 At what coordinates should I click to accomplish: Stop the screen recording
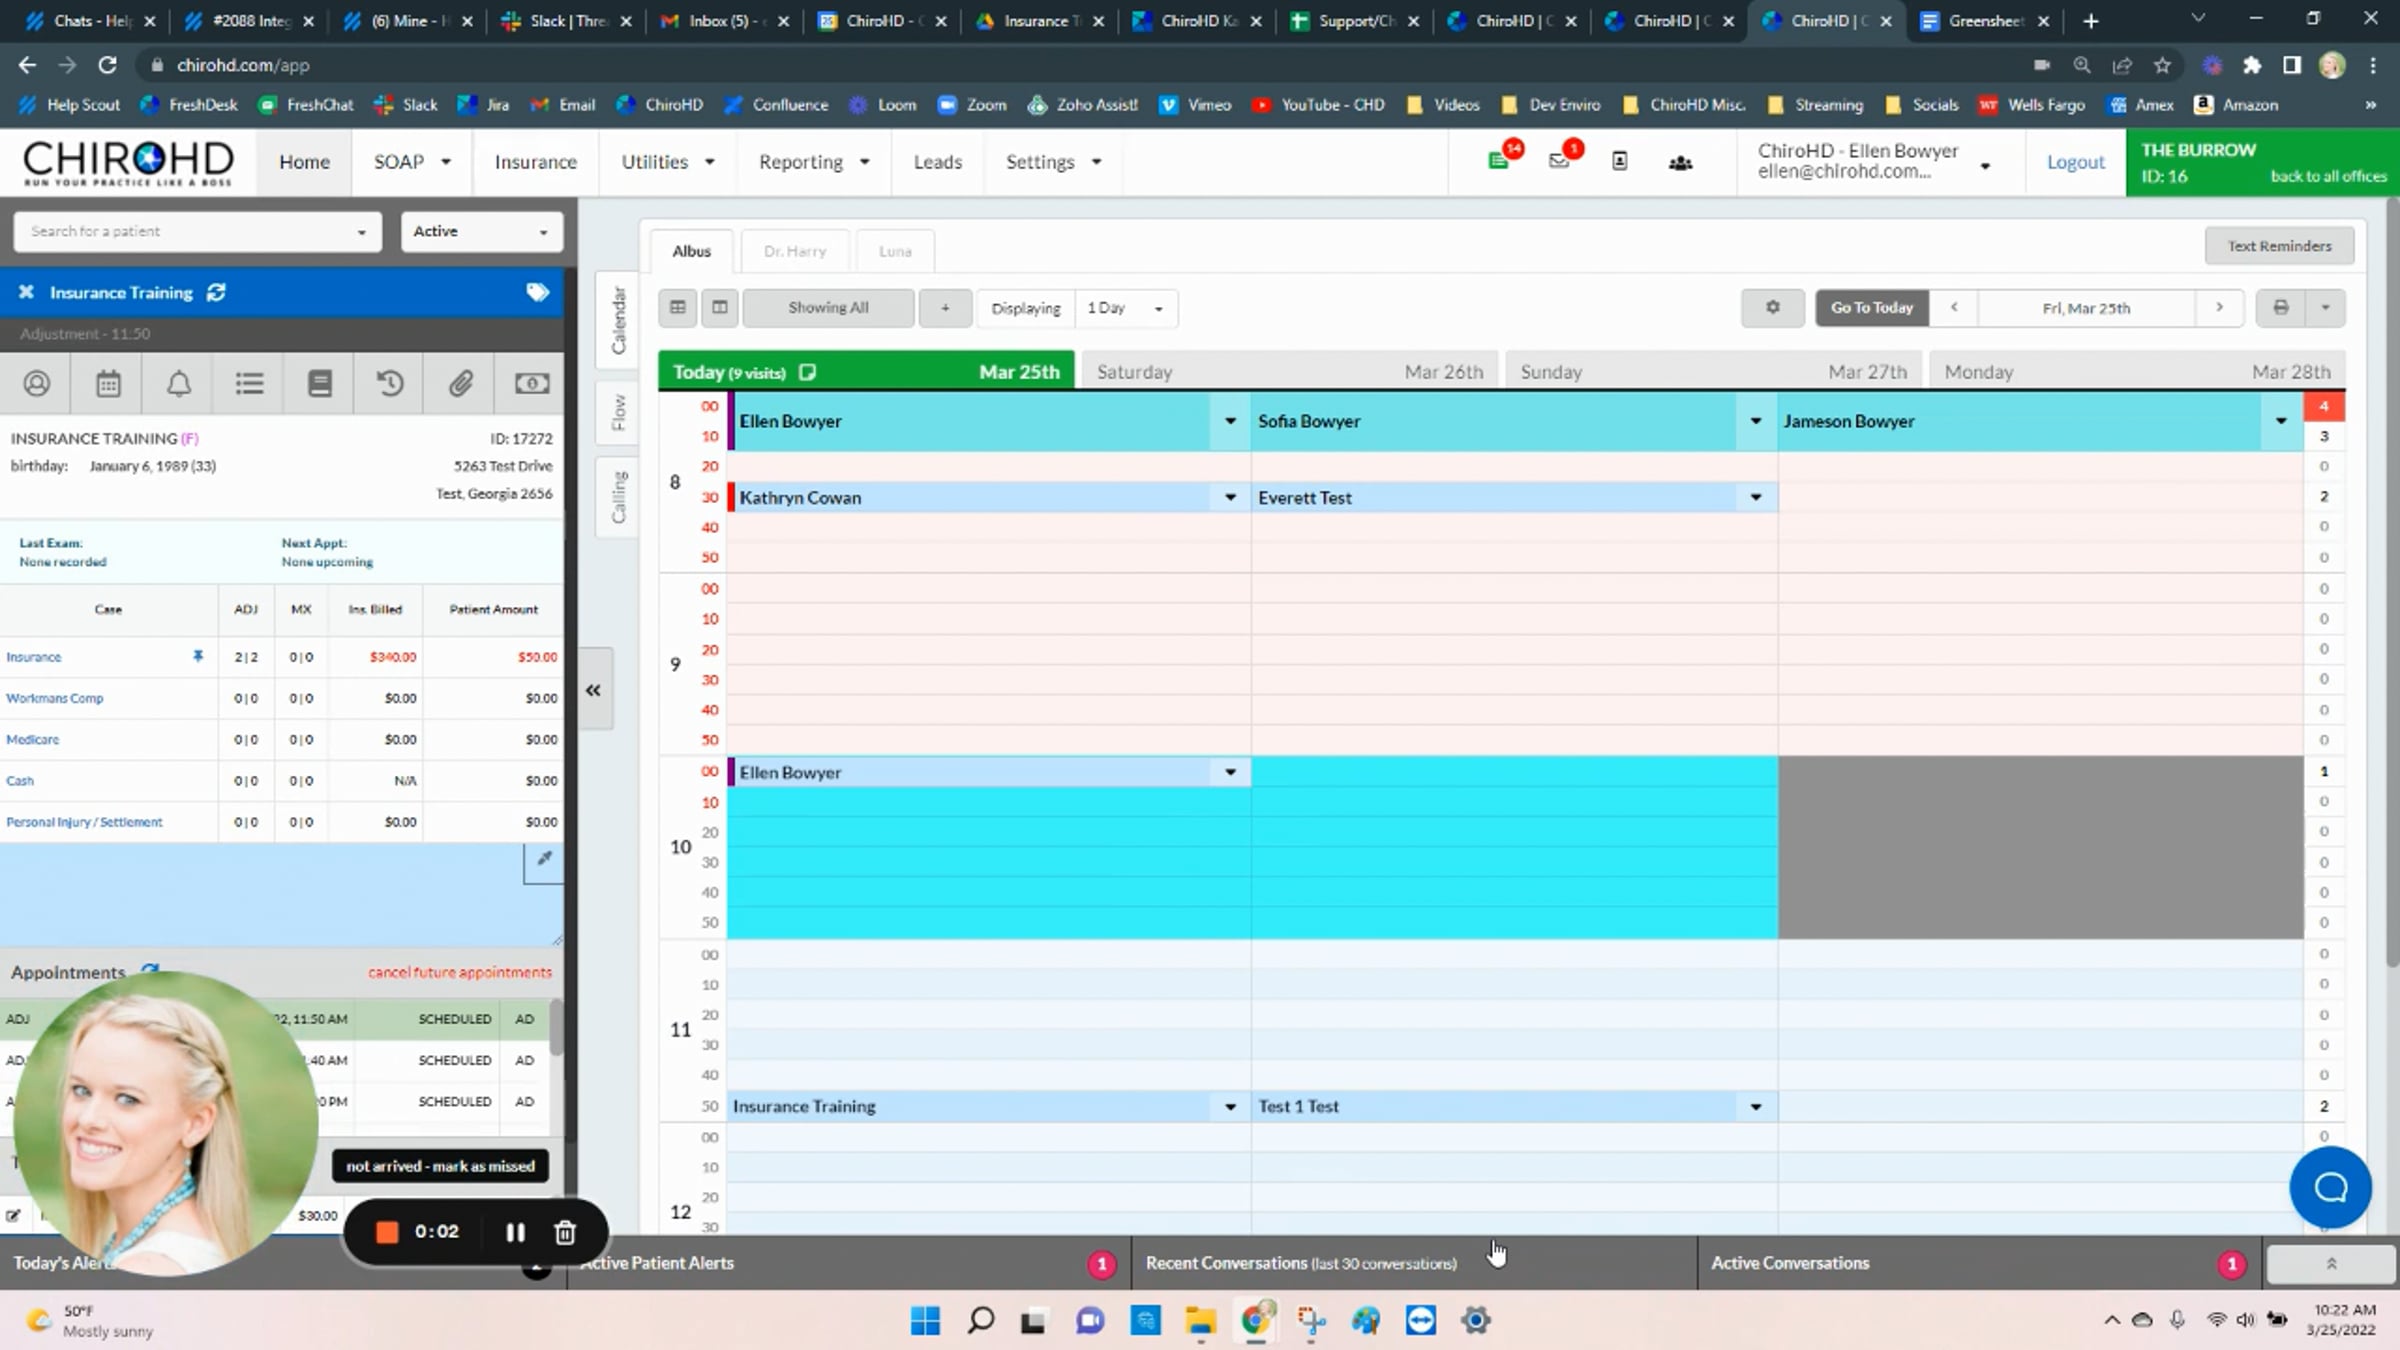point(387,1232)
